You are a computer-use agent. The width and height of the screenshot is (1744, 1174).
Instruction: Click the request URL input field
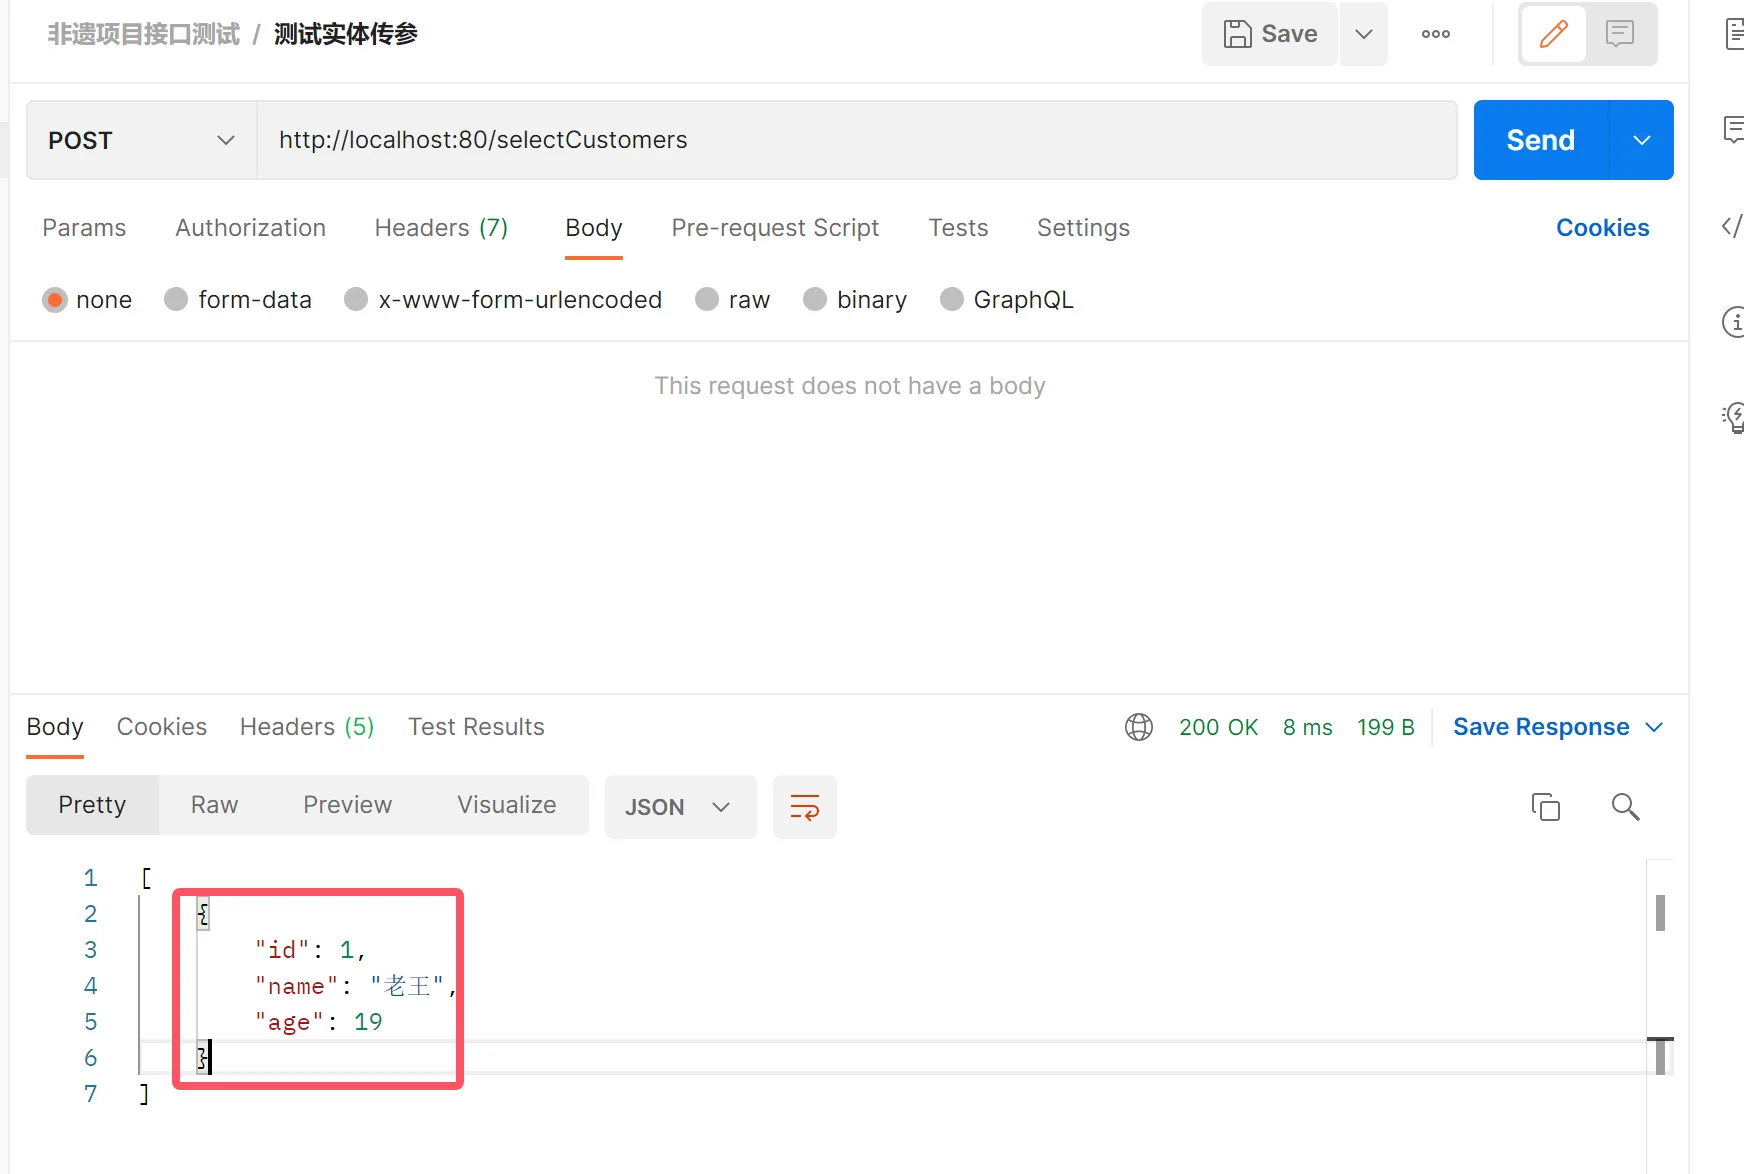click(x=856, y=140)
